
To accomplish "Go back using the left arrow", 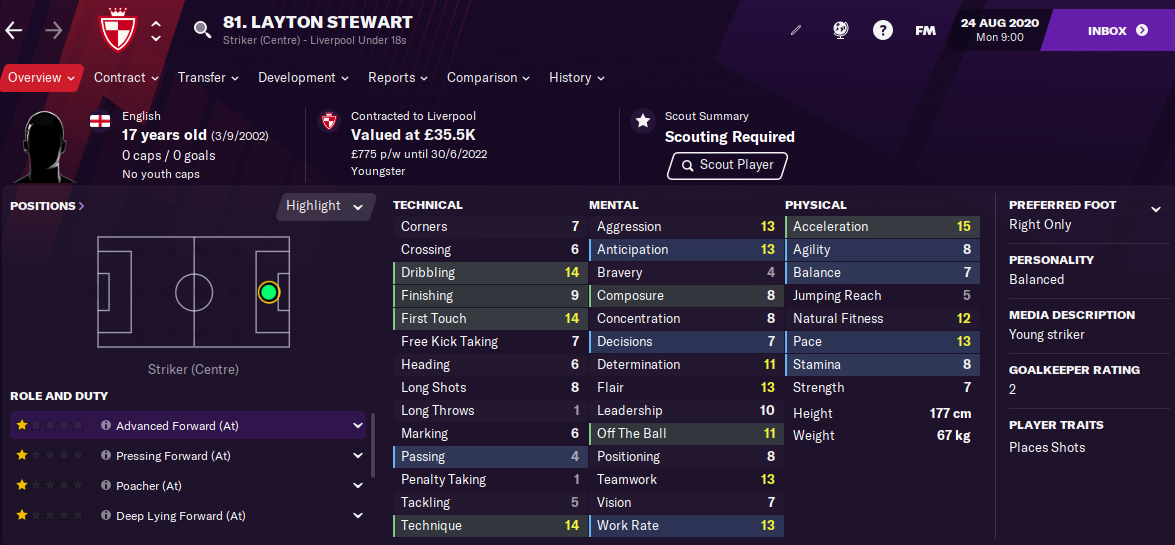I will click(14, 31).
